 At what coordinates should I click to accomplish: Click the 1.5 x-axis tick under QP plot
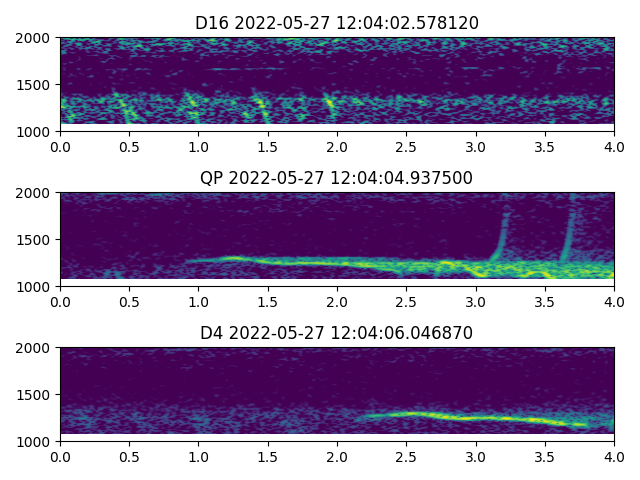(x=268, y=301)
